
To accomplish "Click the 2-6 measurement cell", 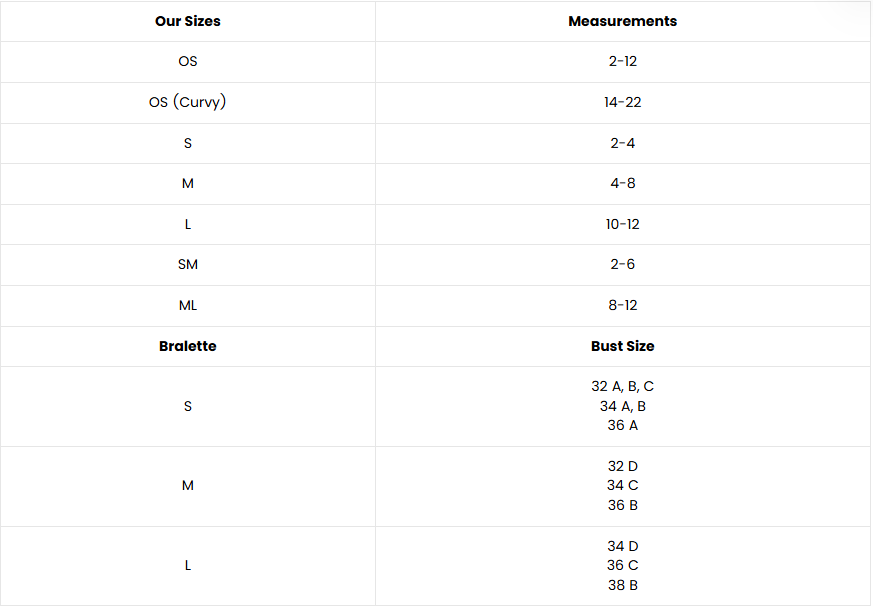I will point(622,264).
